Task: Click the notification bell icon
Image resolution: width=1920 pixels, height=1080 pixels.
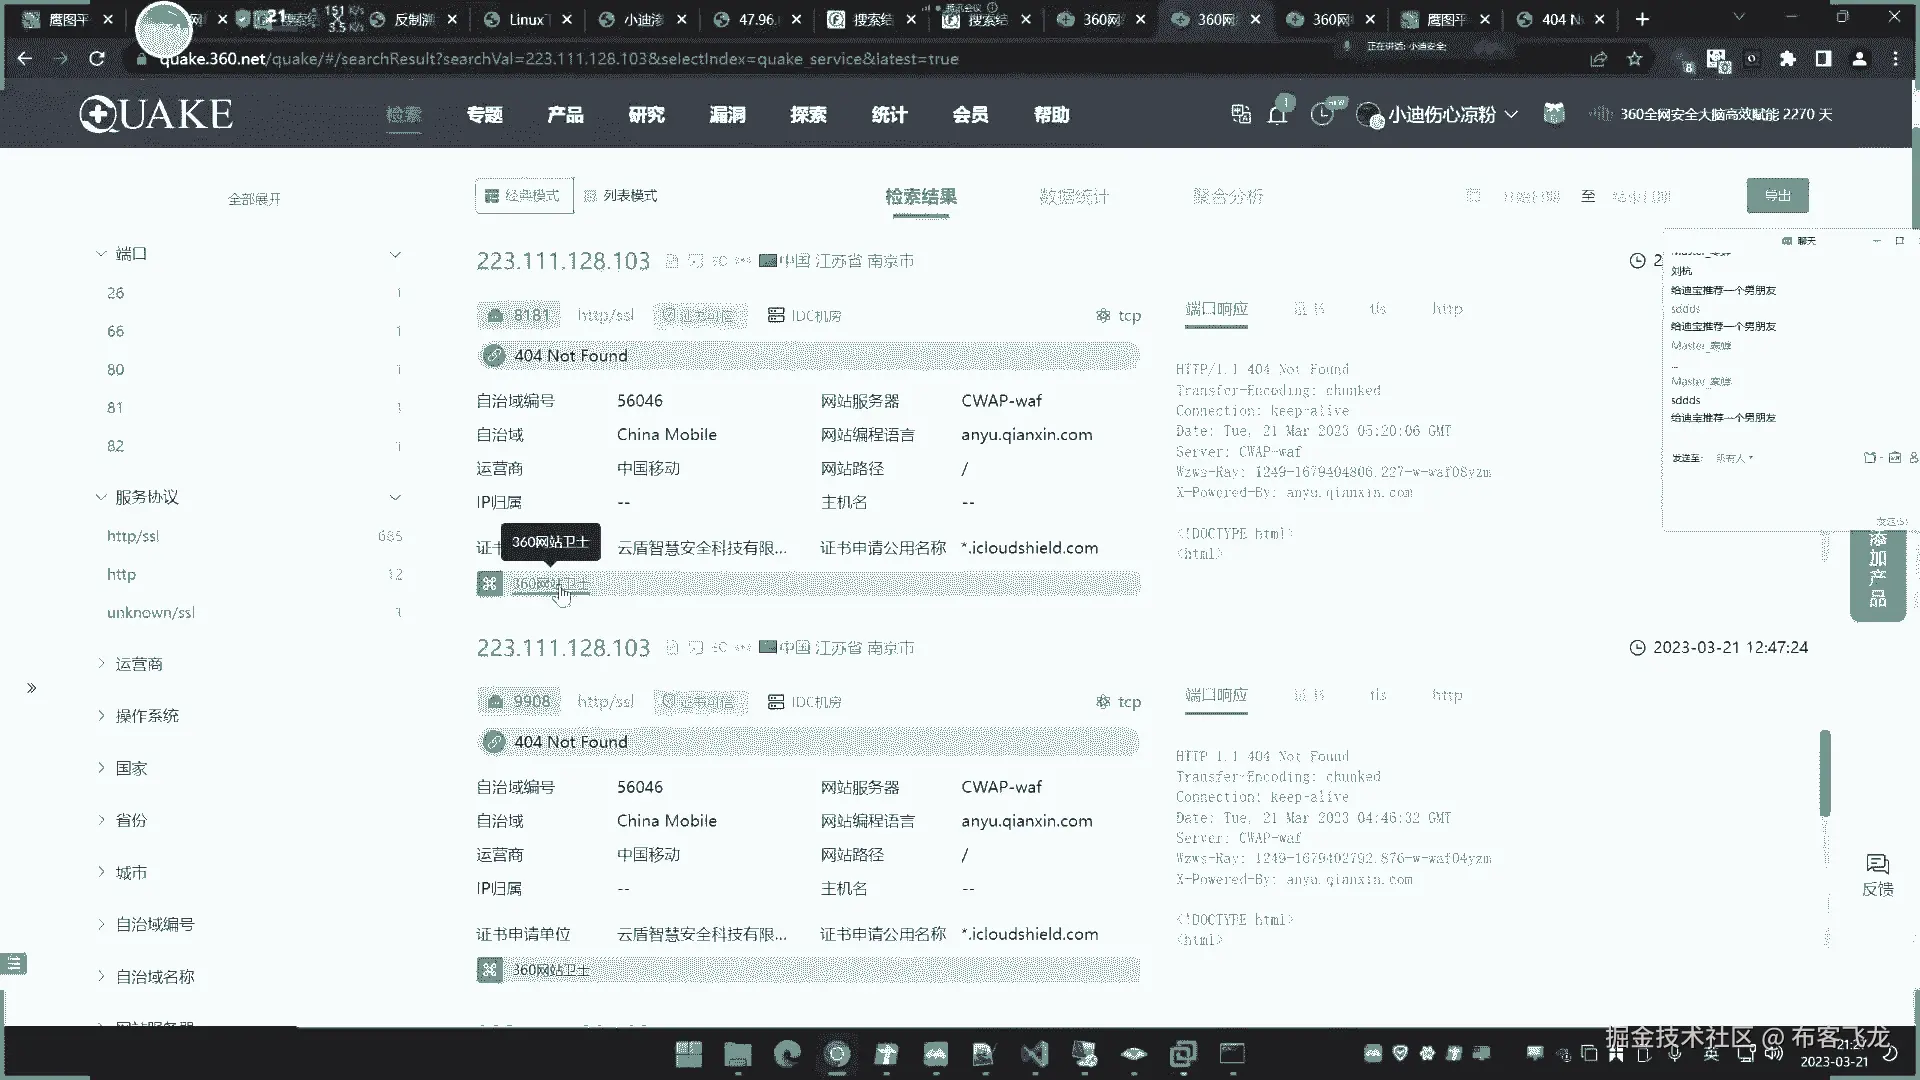Action: click(x=1277, y=115)
